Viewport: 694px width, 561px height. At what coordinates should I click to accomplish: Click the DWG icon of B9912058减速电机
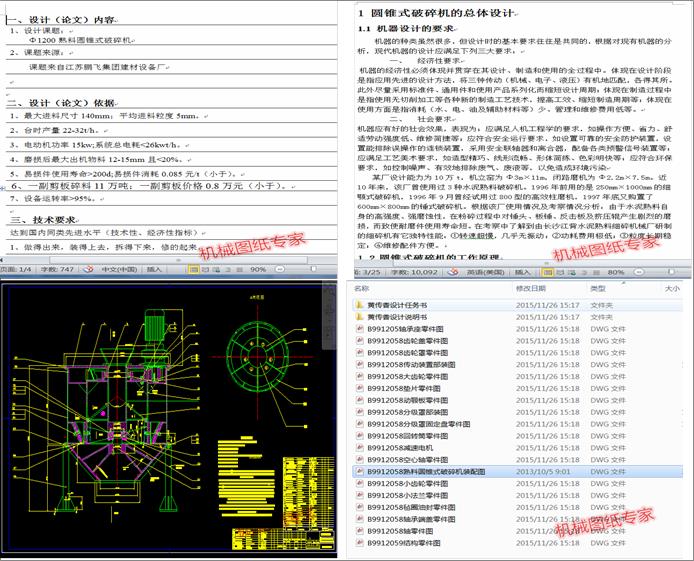[x=360, y=448]
